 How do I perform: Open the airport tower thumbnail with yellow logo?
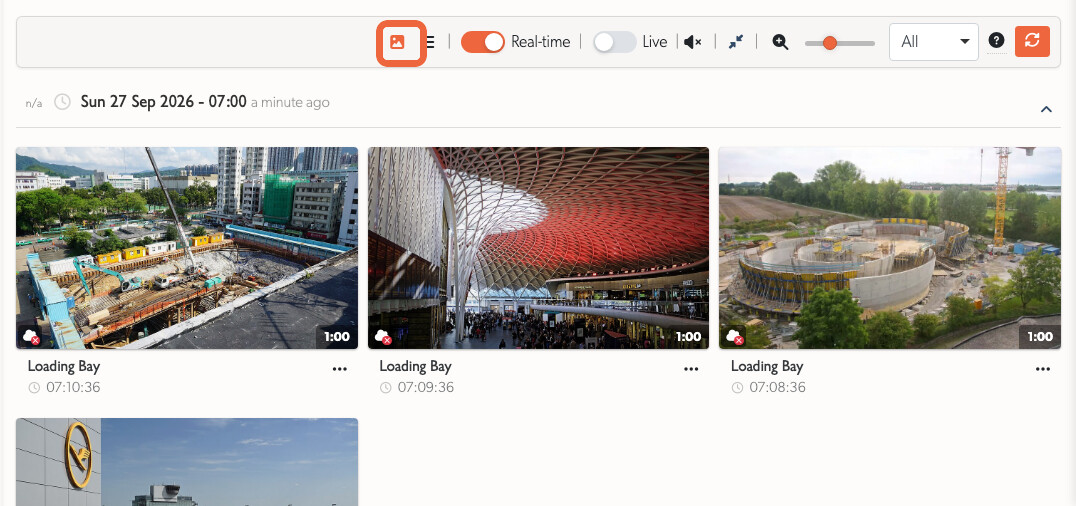point(187,462)
